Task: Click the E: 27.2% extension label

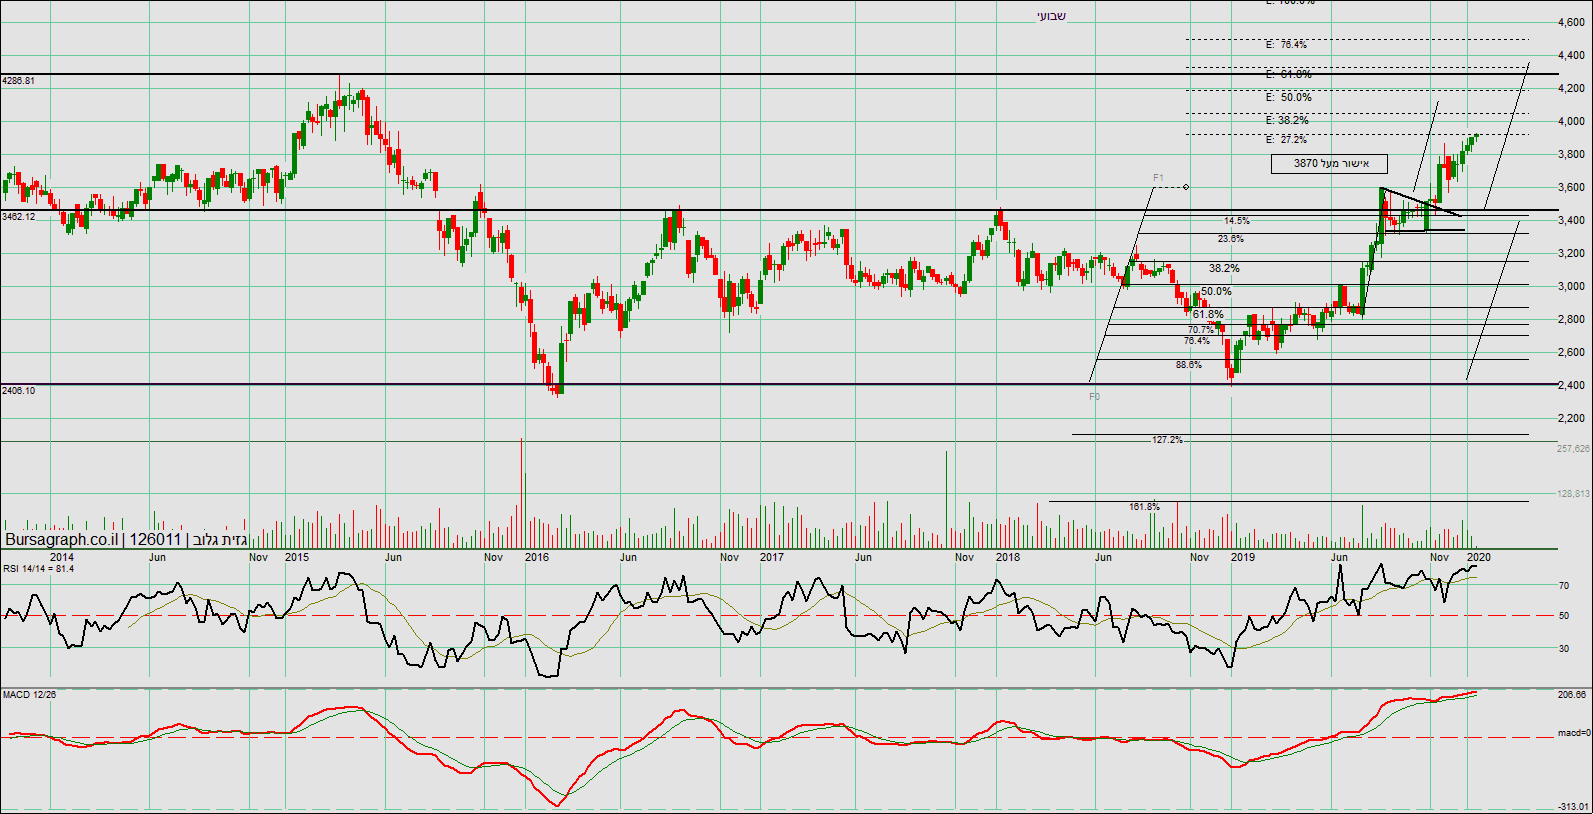Action: [1286, 140]
